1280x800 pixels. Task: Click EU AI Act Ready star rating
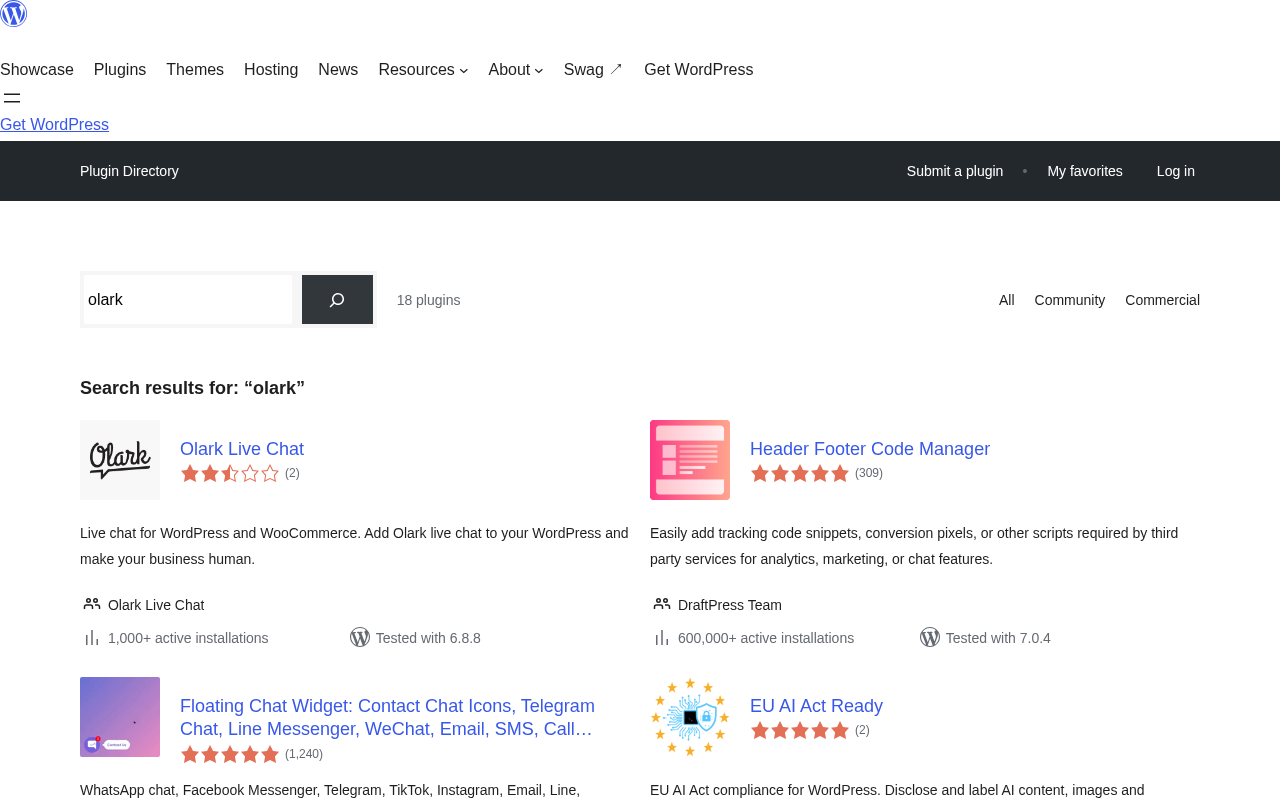800,730
